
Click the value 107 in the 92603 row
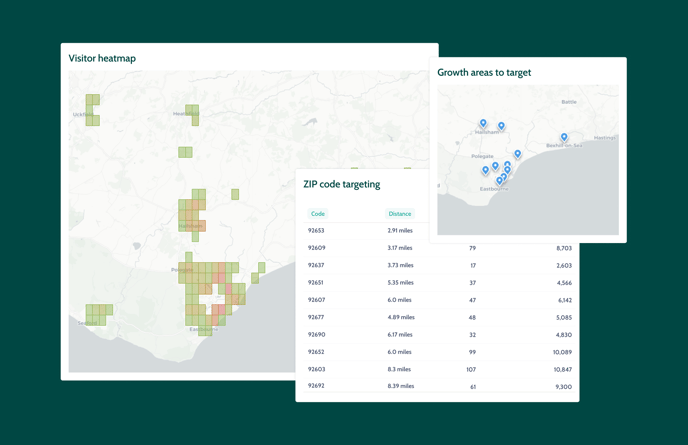[x=471, y=370]
